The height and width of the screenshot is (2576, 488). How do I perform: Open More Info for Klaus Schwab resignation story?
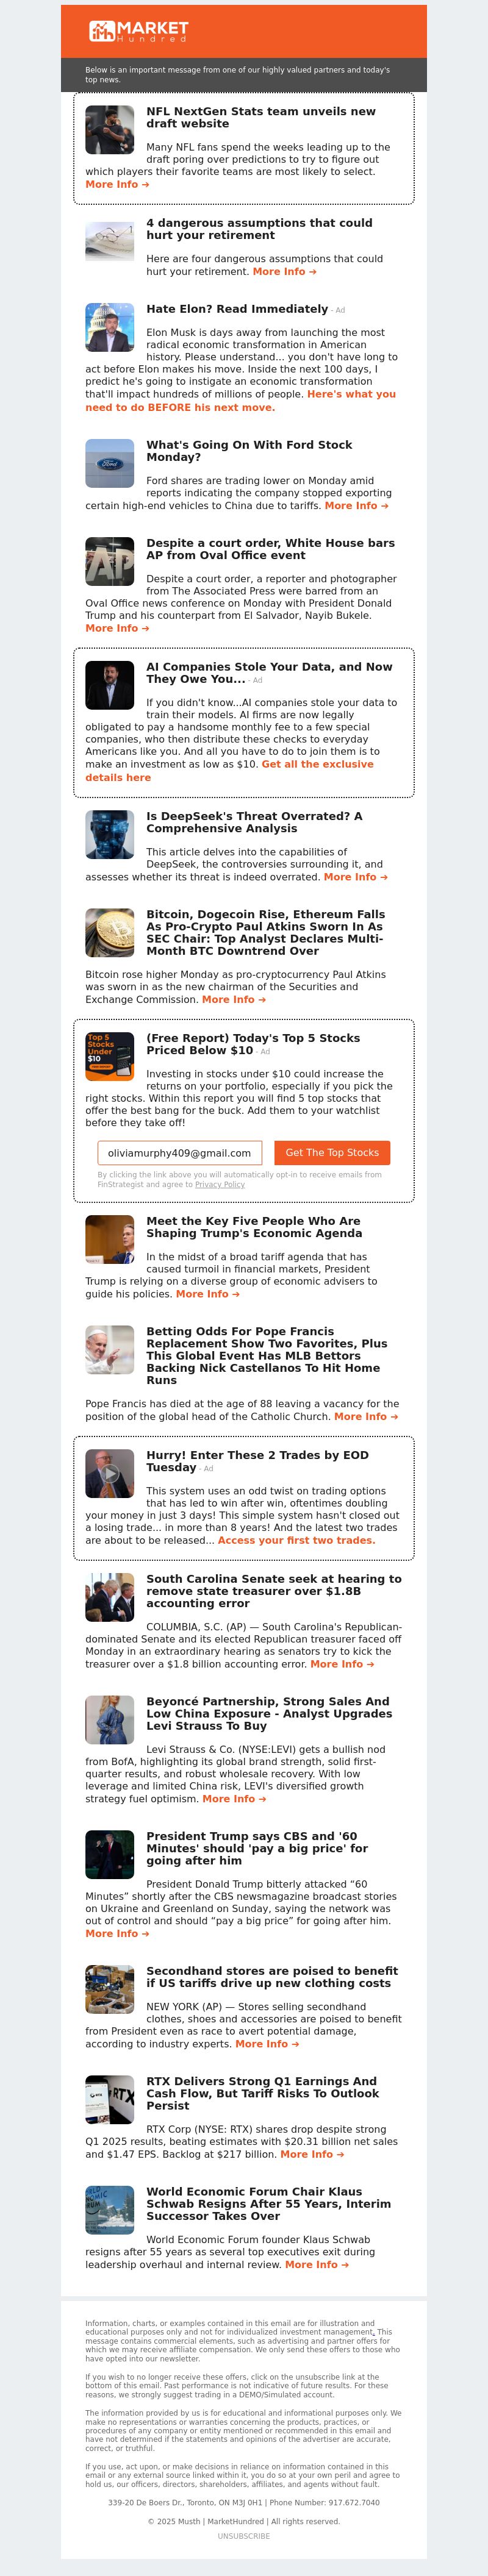tap(317, 2265)
